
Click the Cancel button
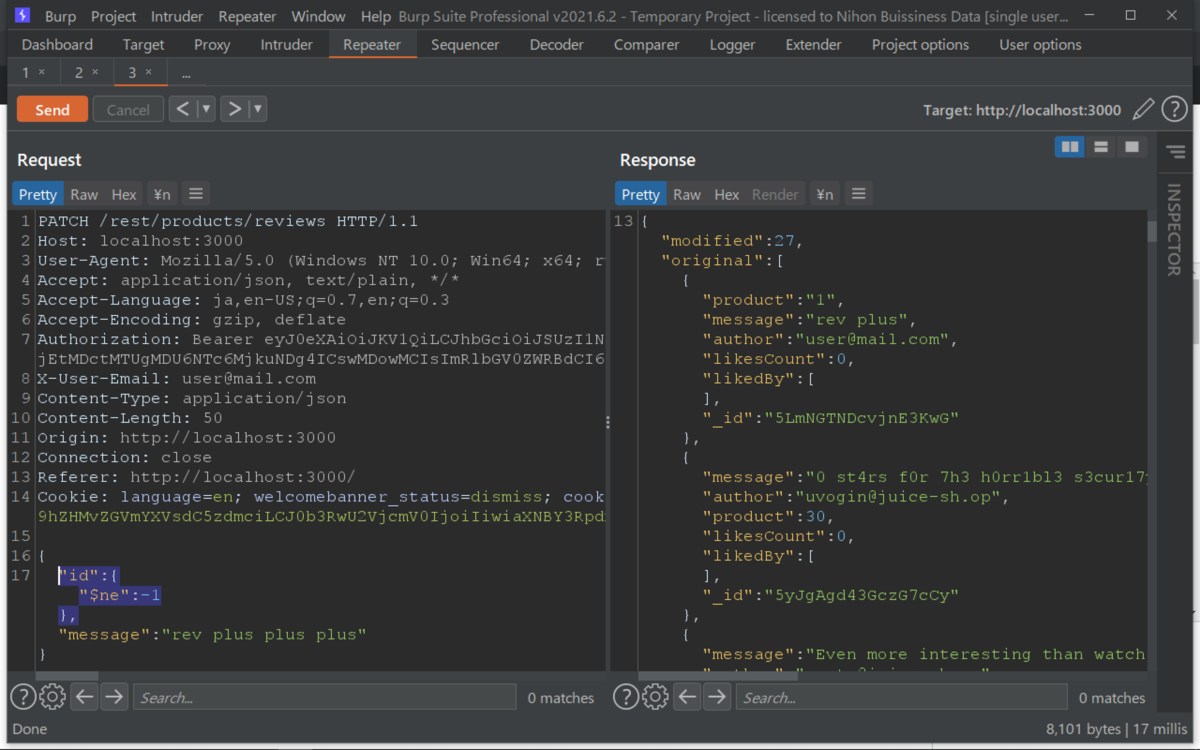(x=128, y=109)
